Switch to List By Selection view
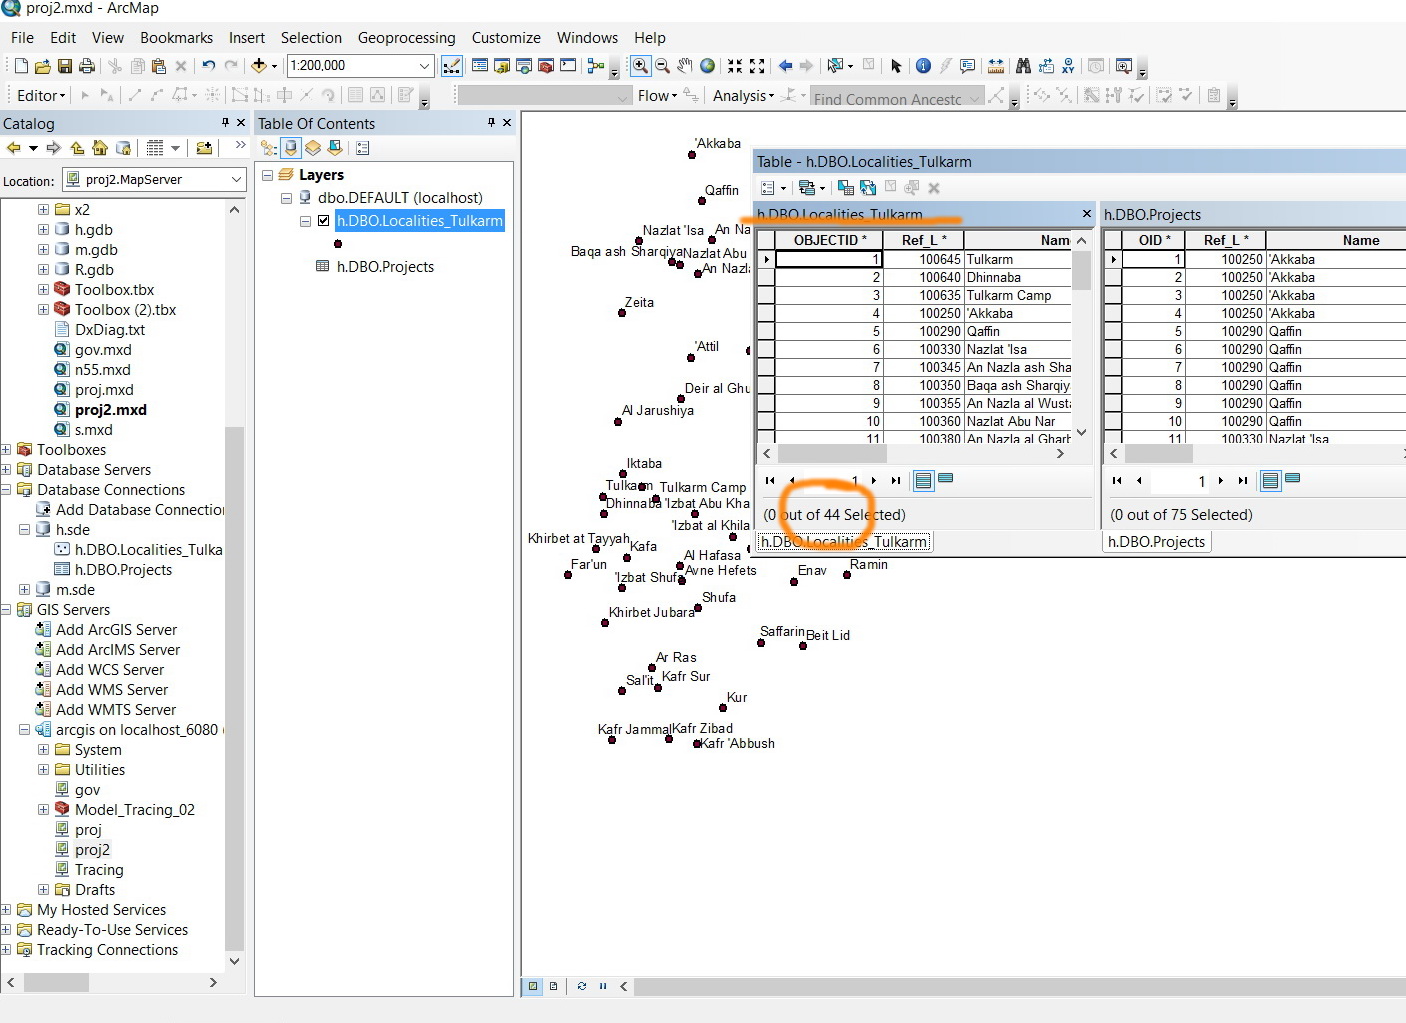Viewport: 1406px width, 1023px height. click(x=335, y=148)
